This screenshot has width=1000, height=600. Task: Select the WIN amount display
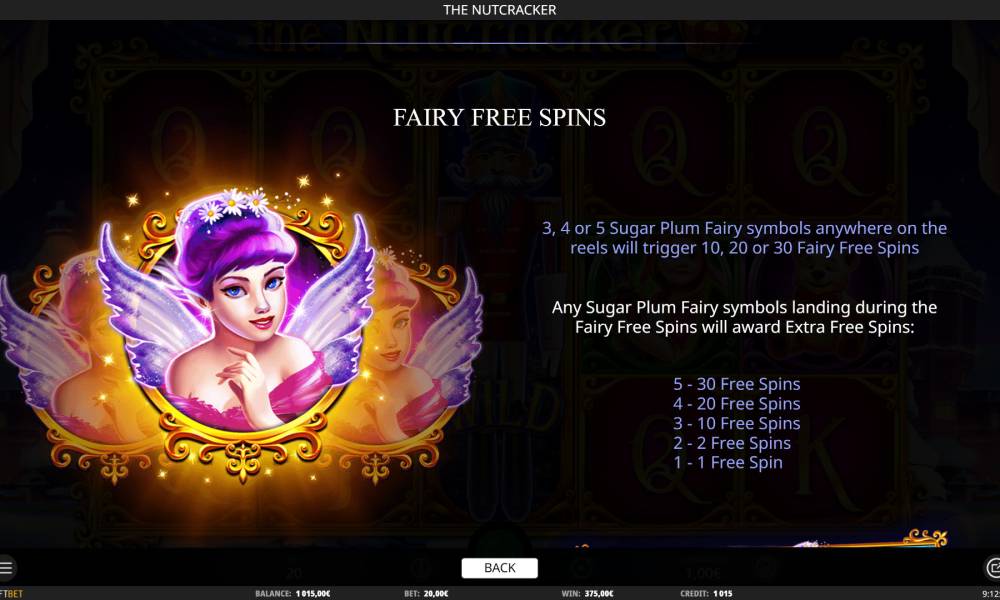click(587, 594)
